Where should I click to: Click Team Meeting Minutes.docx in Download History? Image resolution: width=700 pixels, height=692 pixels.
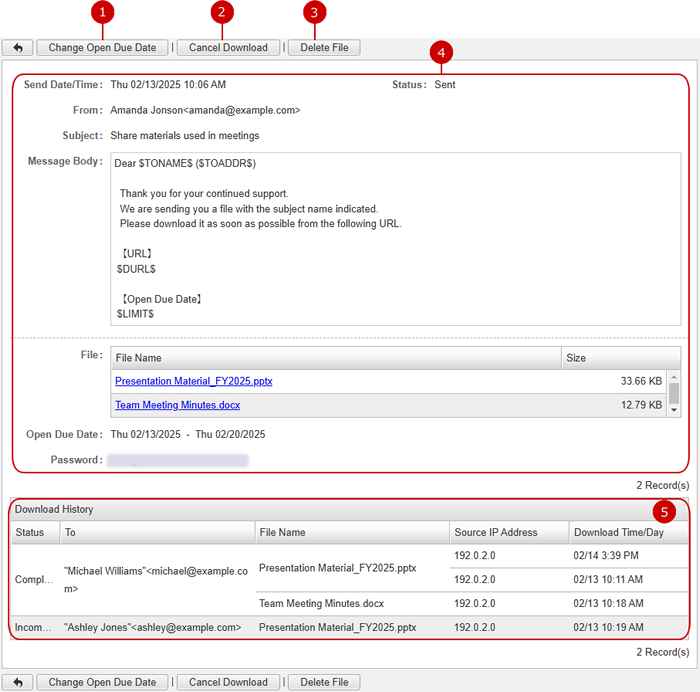(321, 604)
